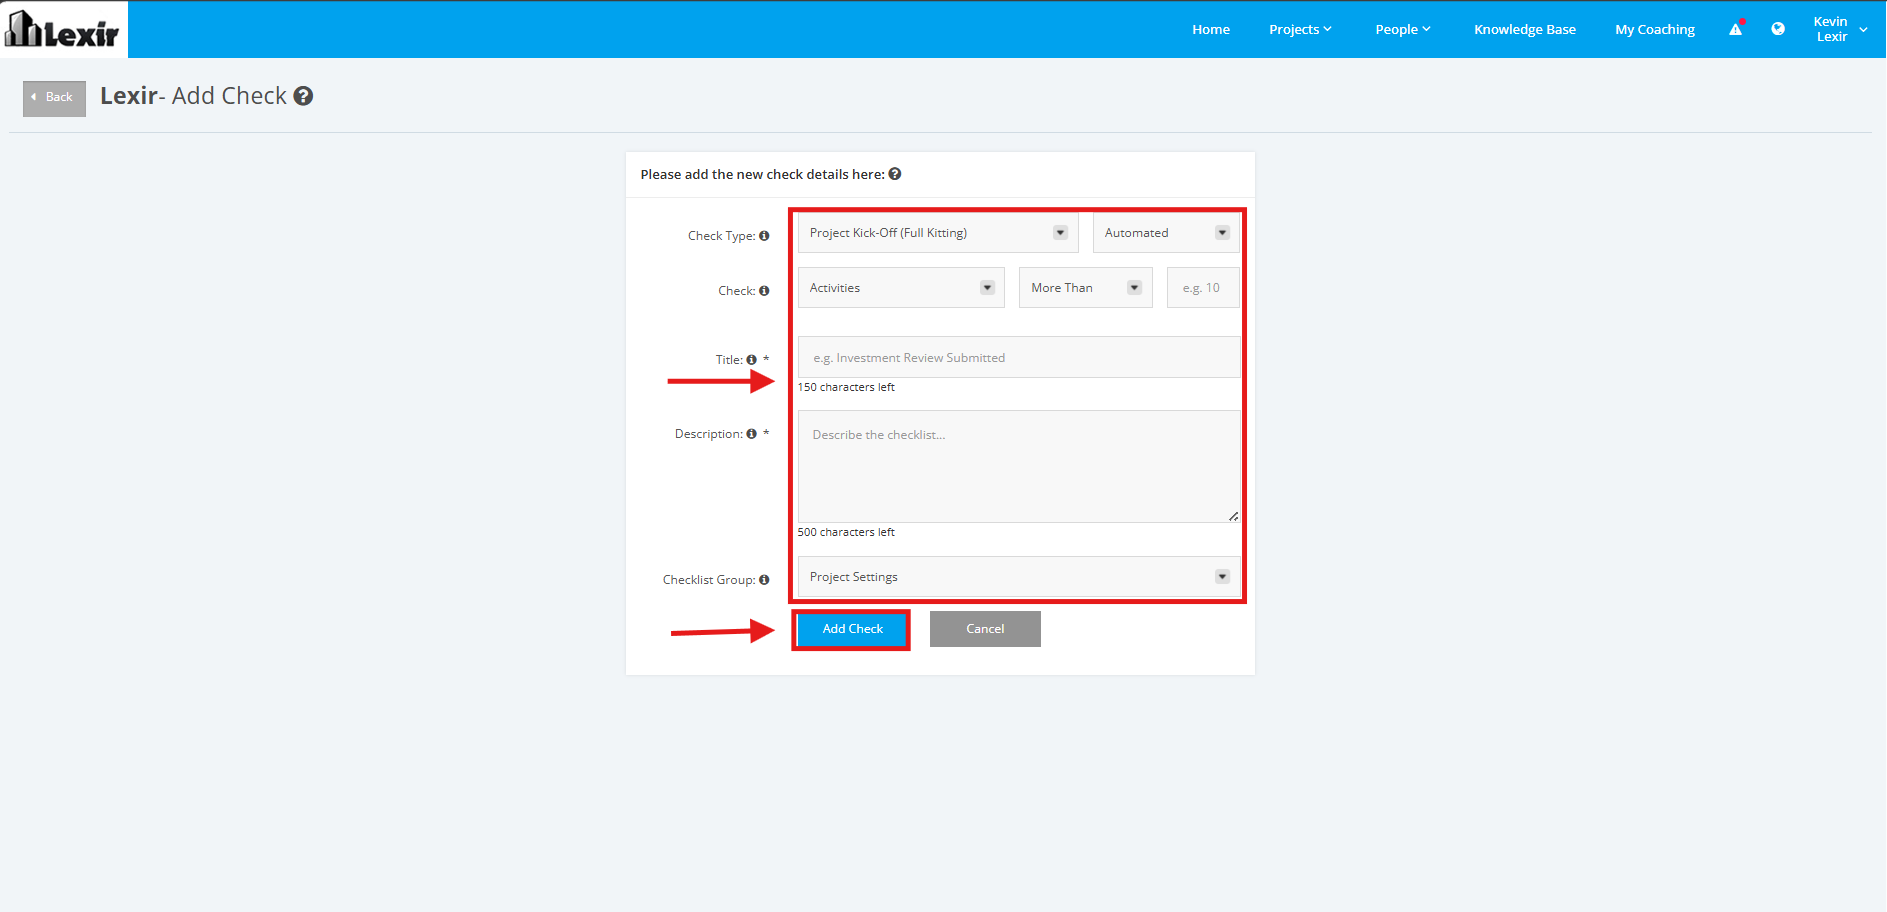The height and width of the screenshot is (912, 1887).
Task: Open My Coaching
Action: coord(1655,29)
